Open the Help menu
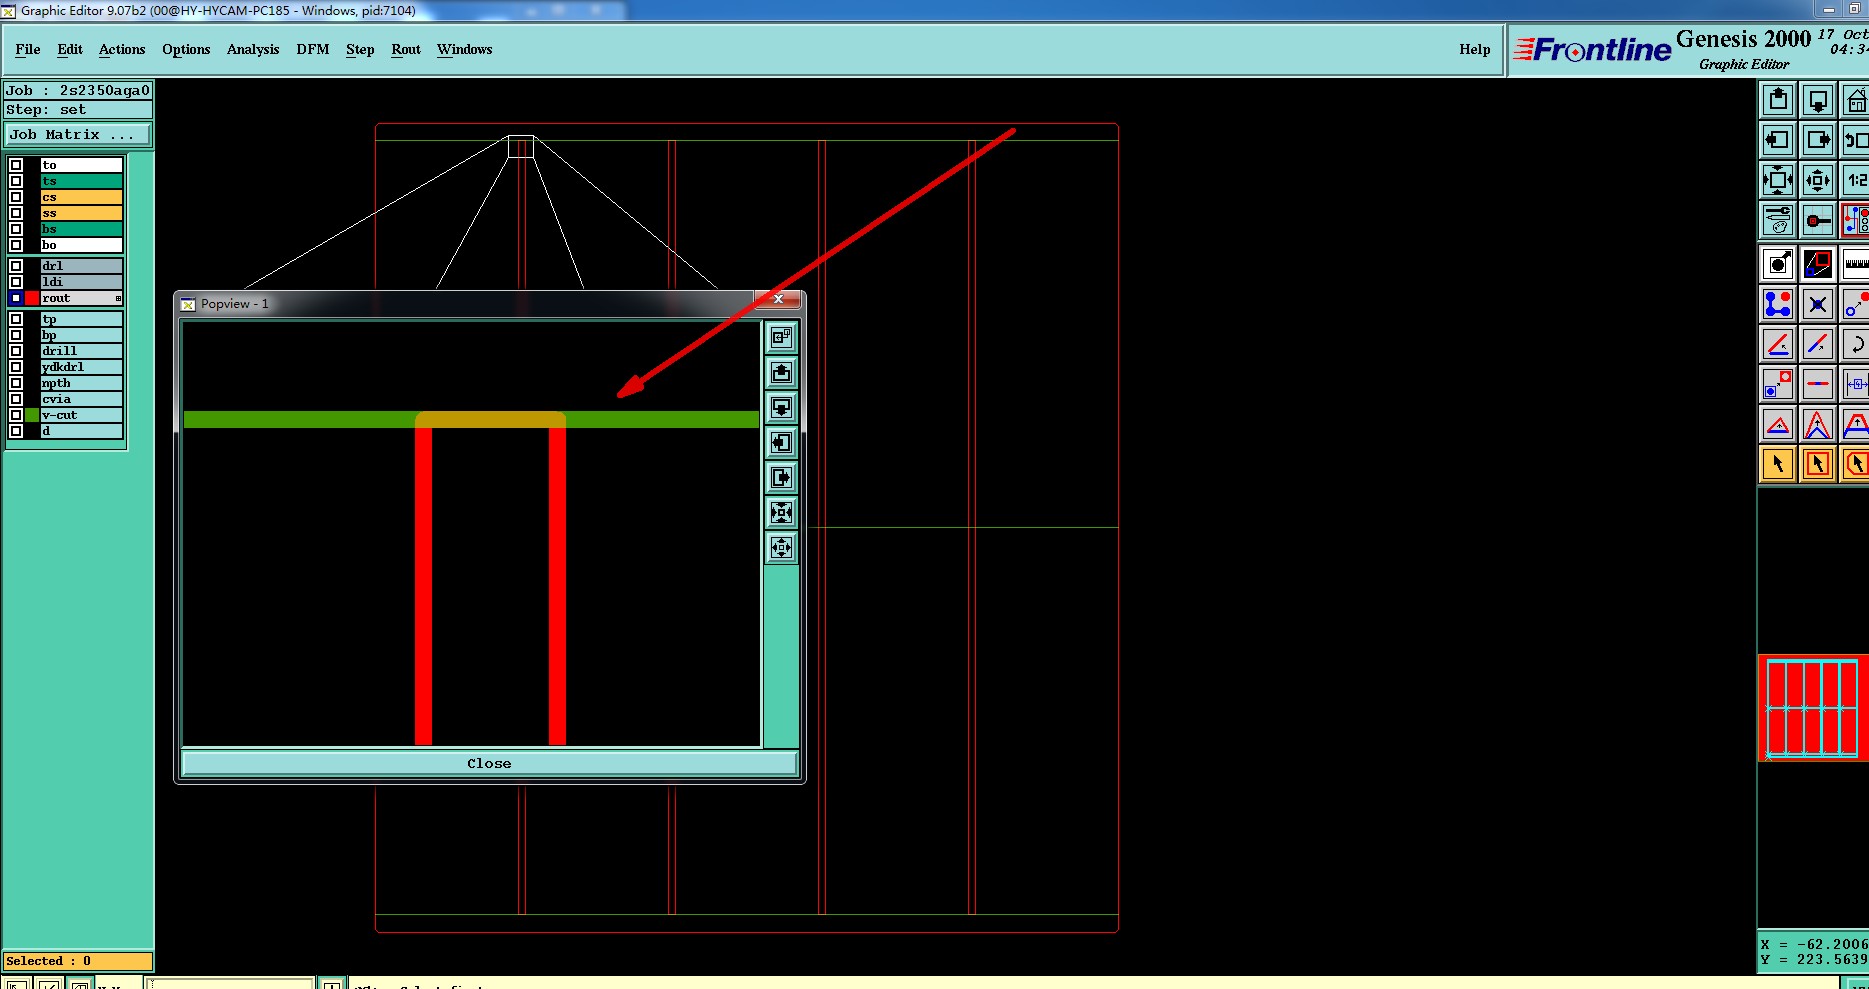 pos(1475,50)
